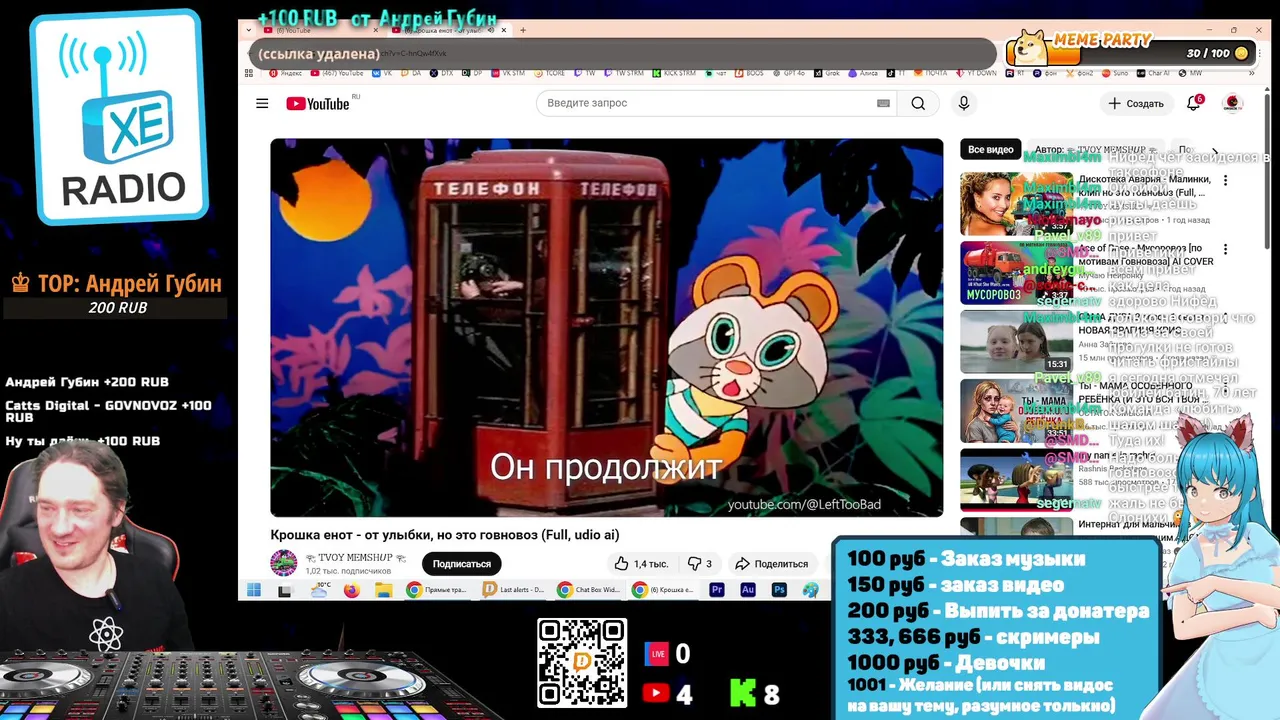Open the Suno bookmark

pyautogui.click(x=1116, y=73)
